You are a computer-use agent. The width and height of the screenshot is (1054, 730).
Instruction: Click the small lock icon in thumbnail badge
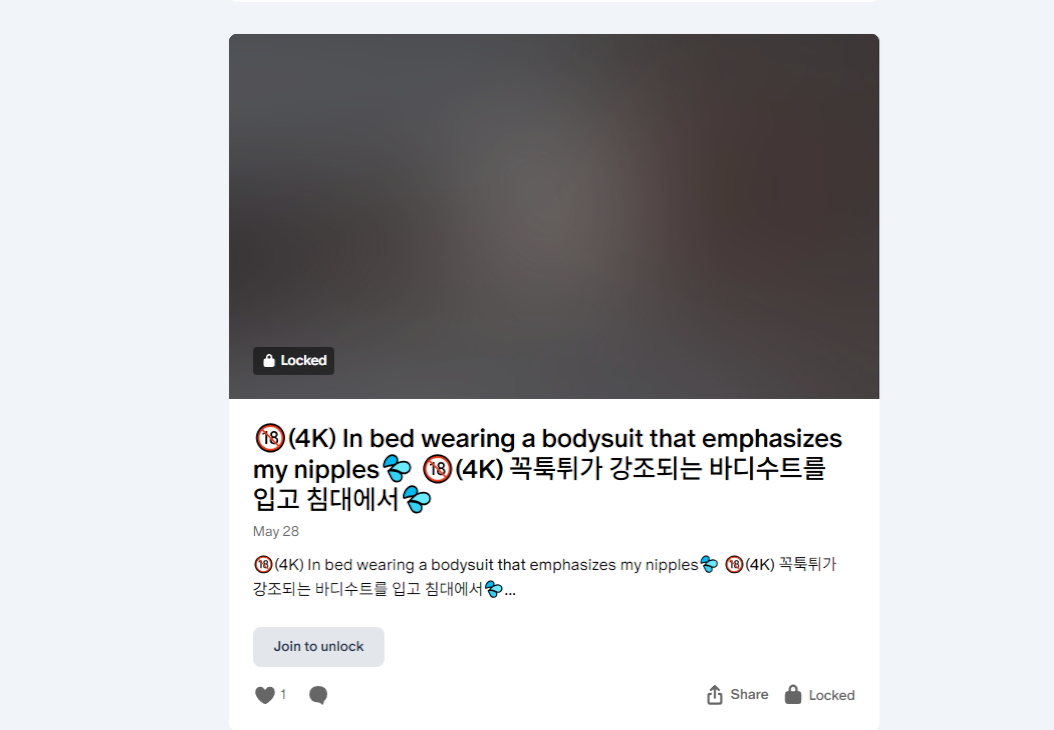pos(269,361)
